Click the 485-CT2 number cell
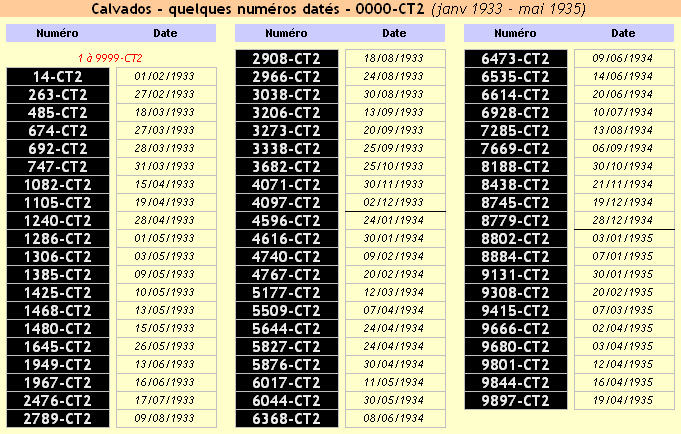This screenshot has height=434, width=681. coord(58,113)
